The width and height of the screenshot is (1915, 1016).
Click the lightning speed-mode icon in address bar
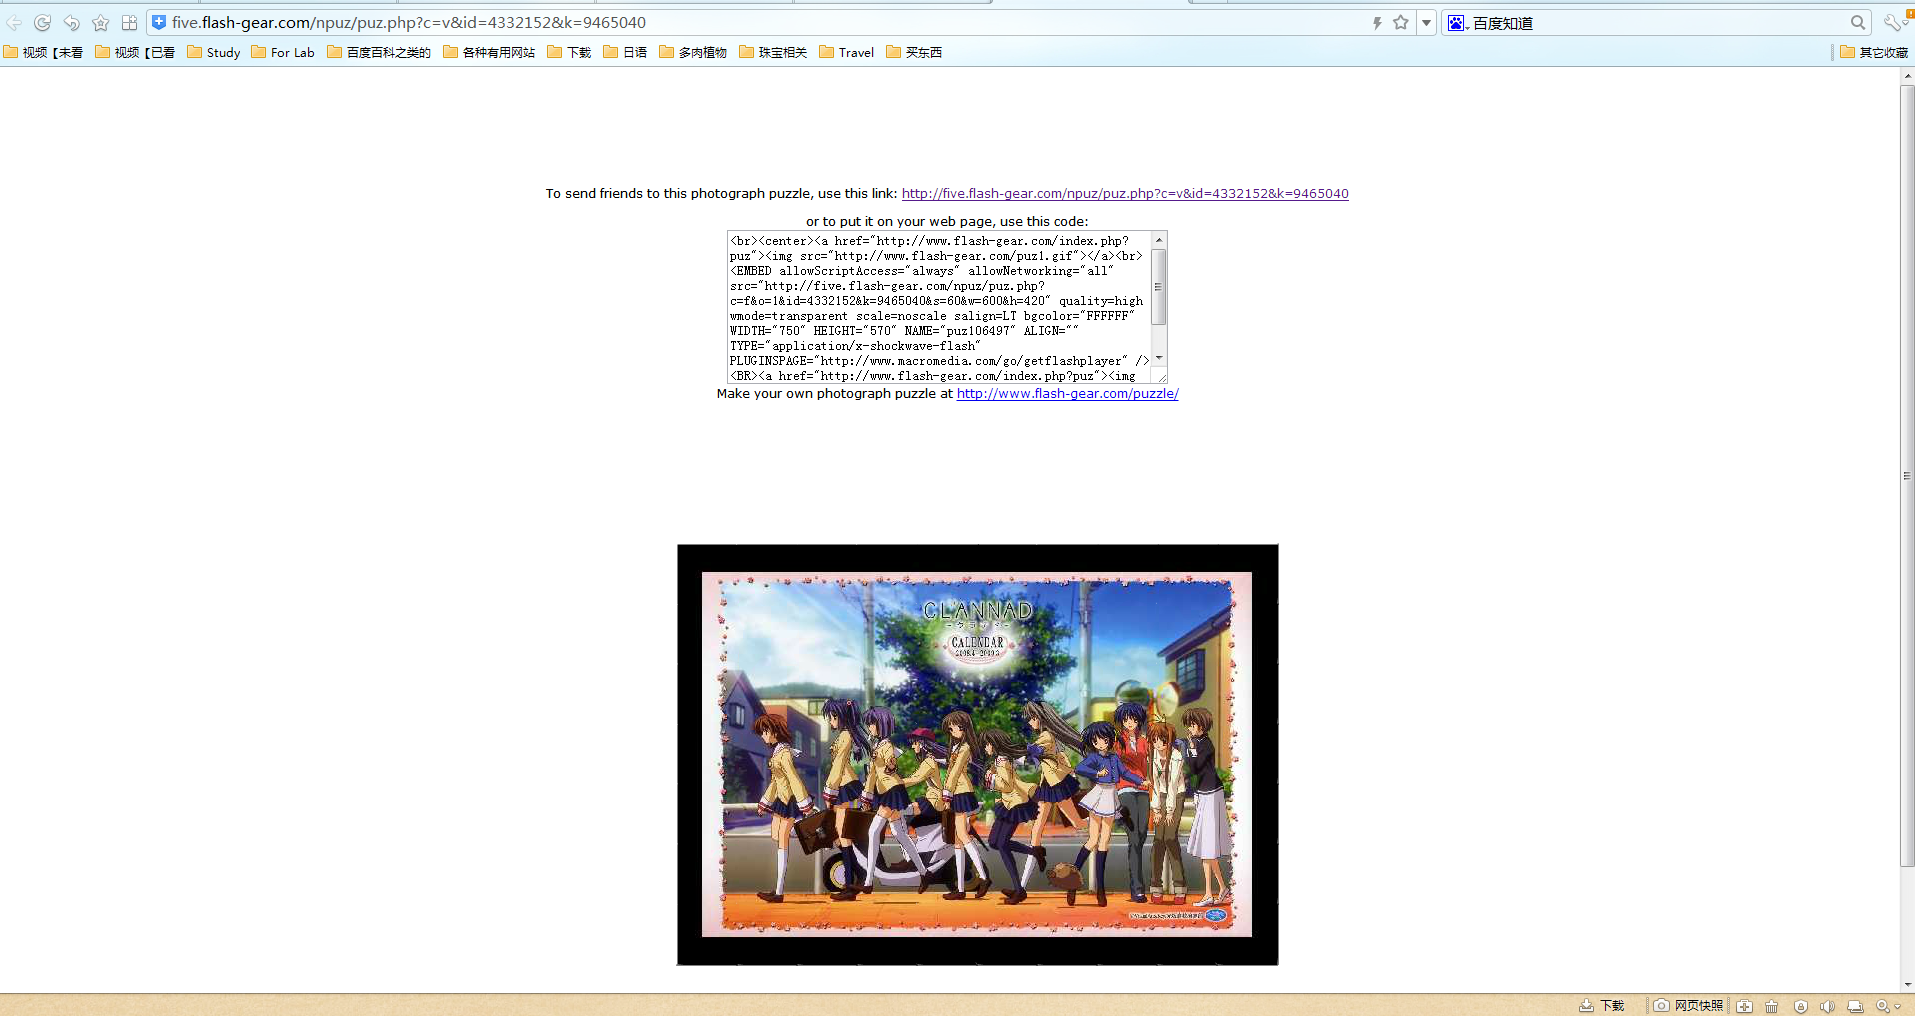pos(1377,23)
